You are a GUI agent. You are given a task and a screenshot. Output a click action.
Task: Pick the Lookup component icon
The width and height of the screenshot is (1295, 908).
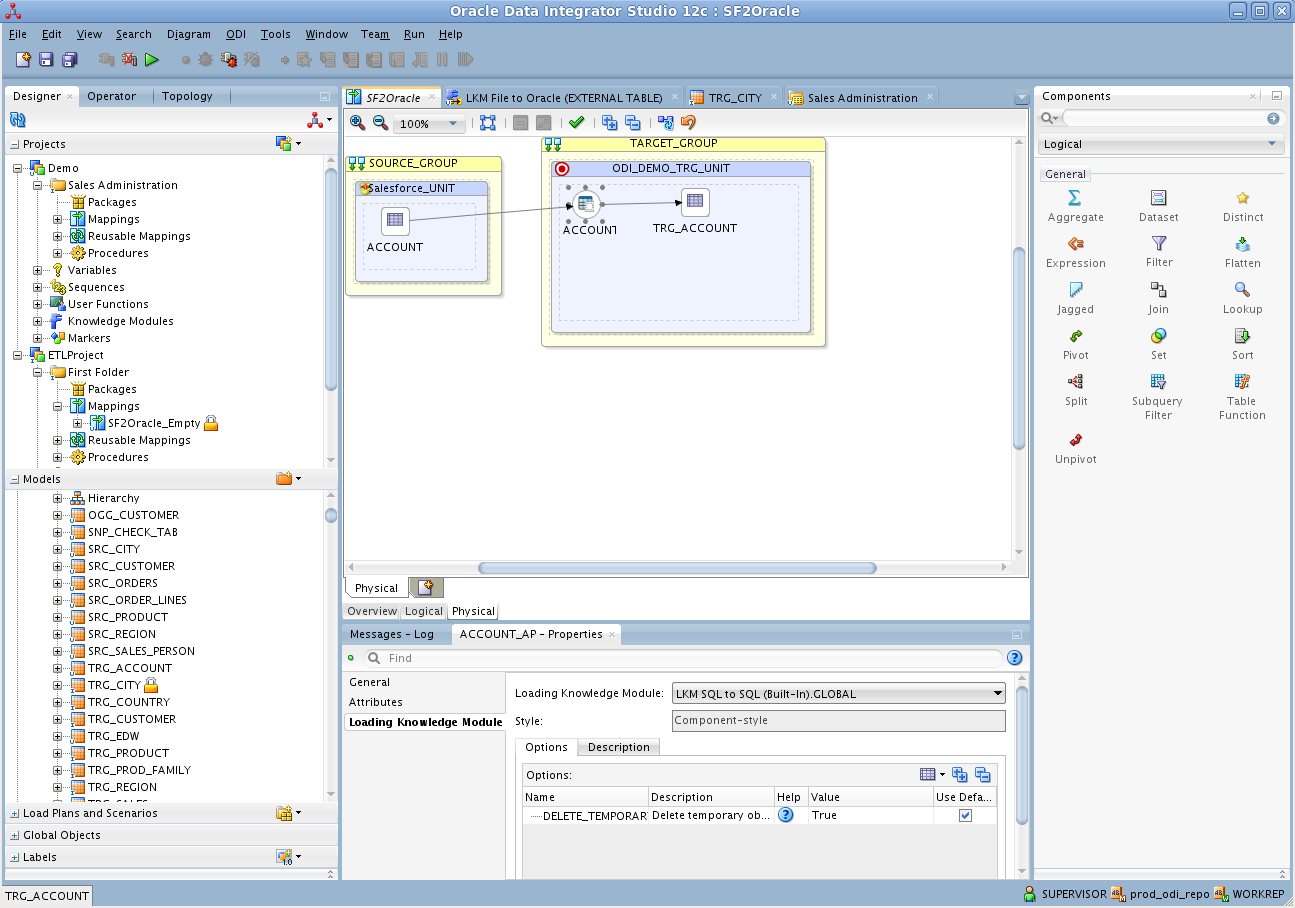click(x=1242, y=290)
